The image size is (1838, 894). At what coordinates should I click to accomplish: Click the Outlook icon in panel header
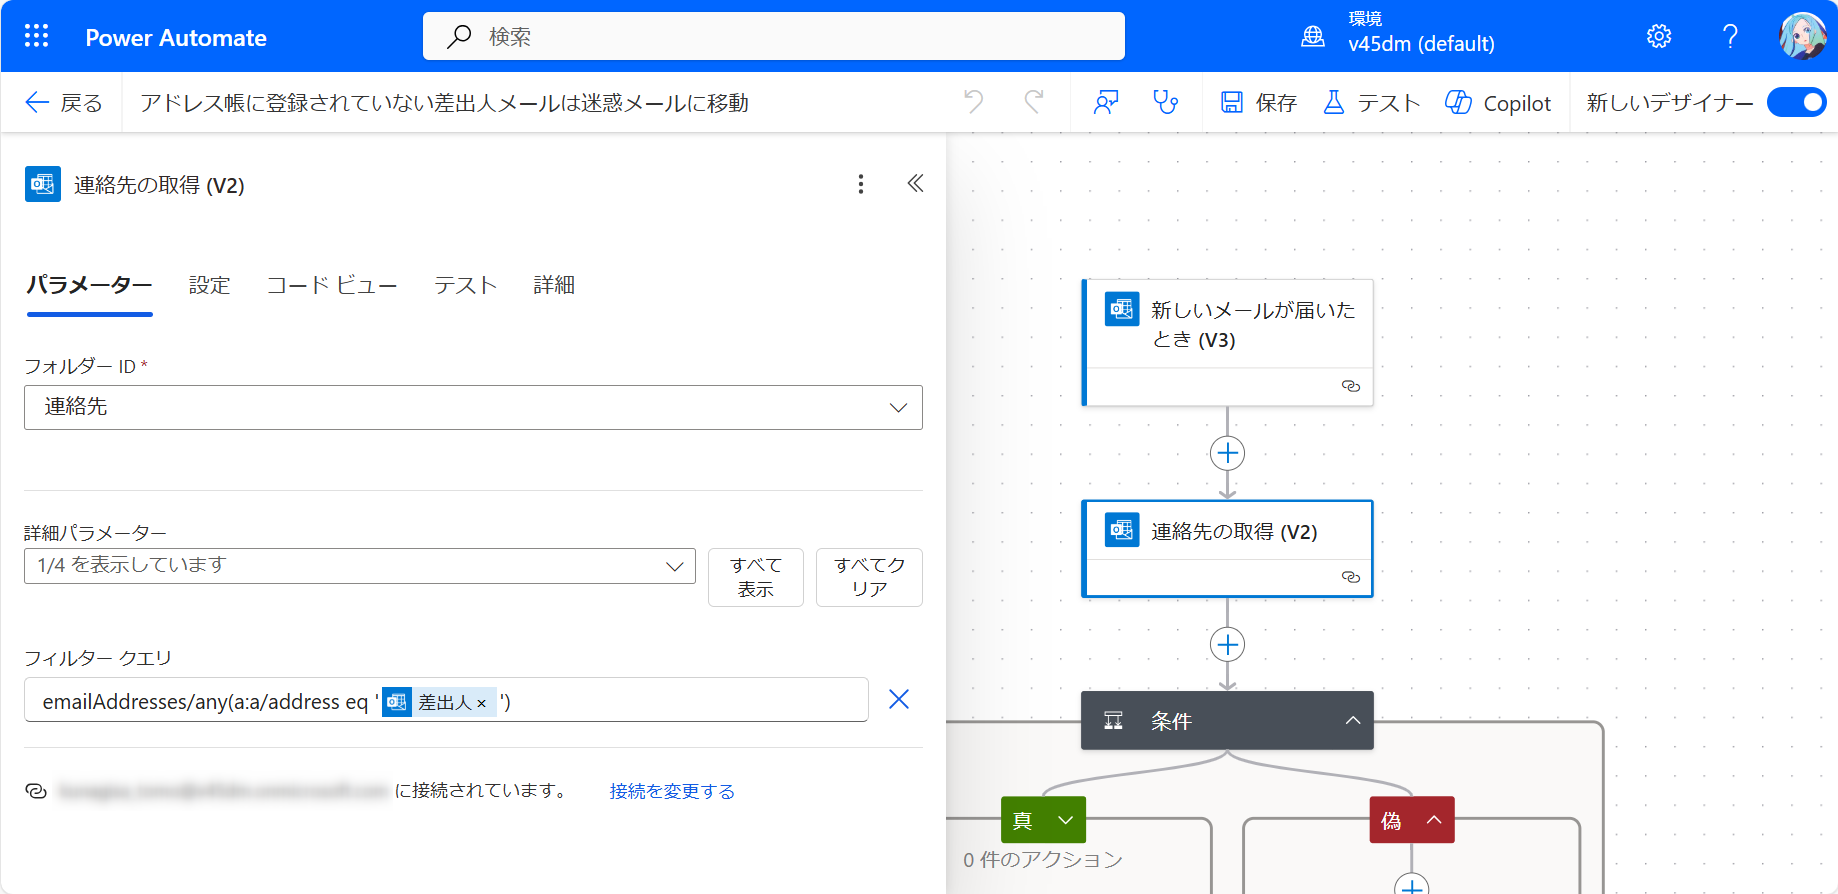coord(43,184)
